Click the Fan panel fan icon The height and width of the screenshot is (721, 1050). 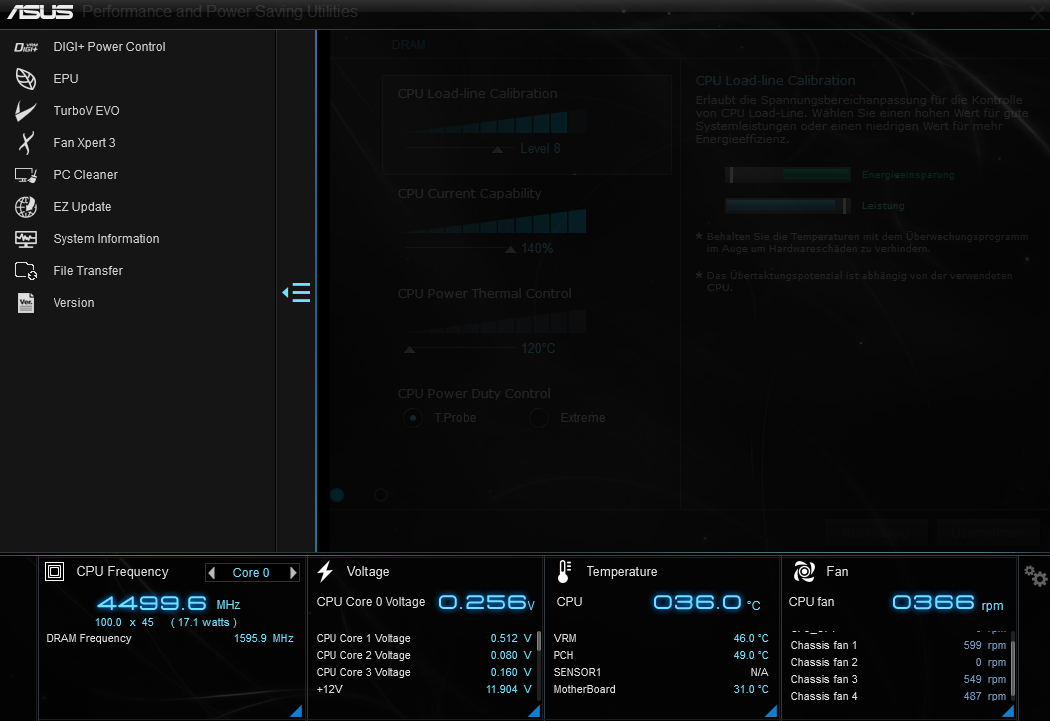pos(804,572)
